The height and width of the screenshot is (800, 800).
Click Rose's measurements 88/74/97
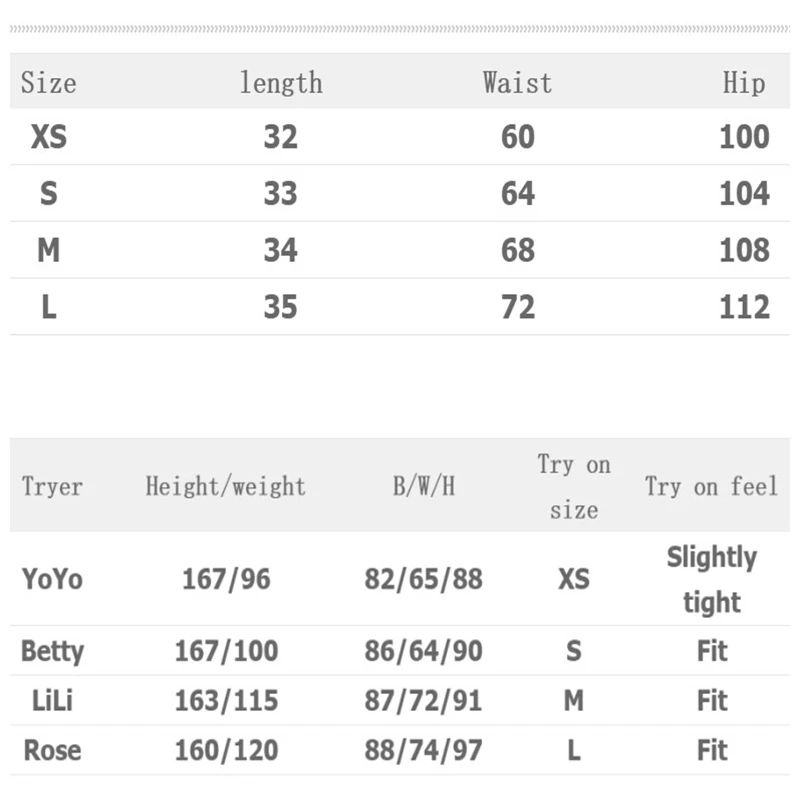(423, 750)
